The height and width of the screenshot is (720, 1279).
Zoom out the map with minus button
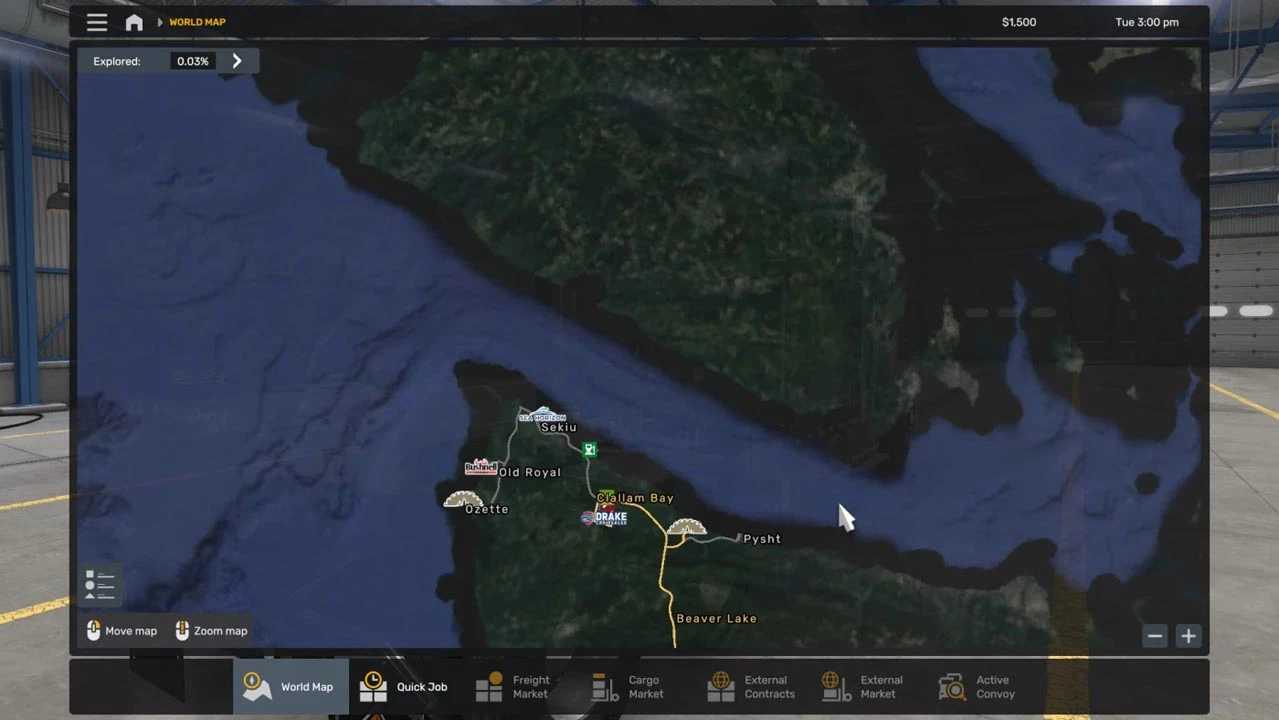[1155, 636]
